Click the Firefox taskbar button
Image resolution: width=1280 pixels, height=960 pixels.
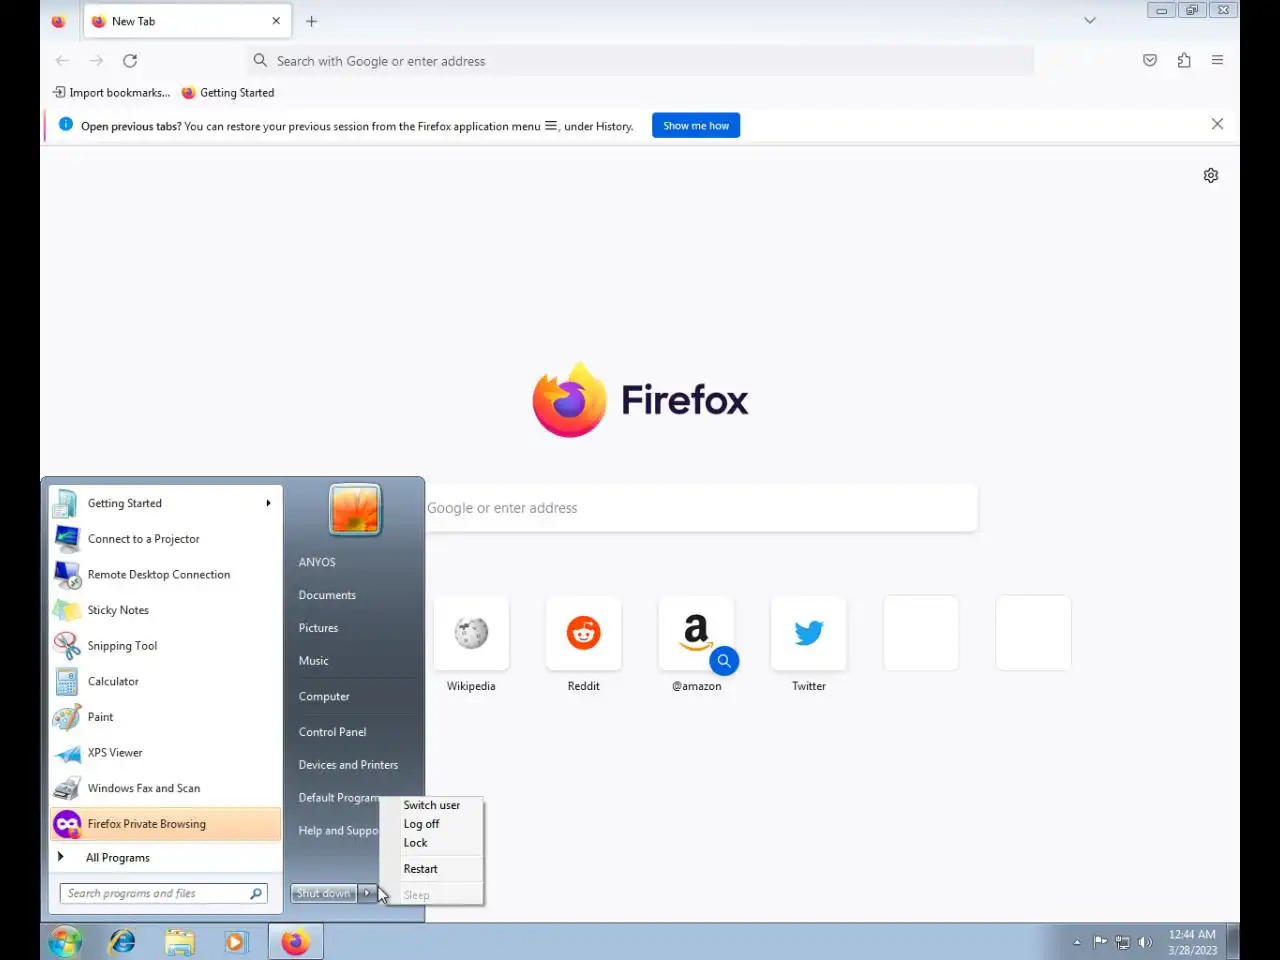point(295,942)
